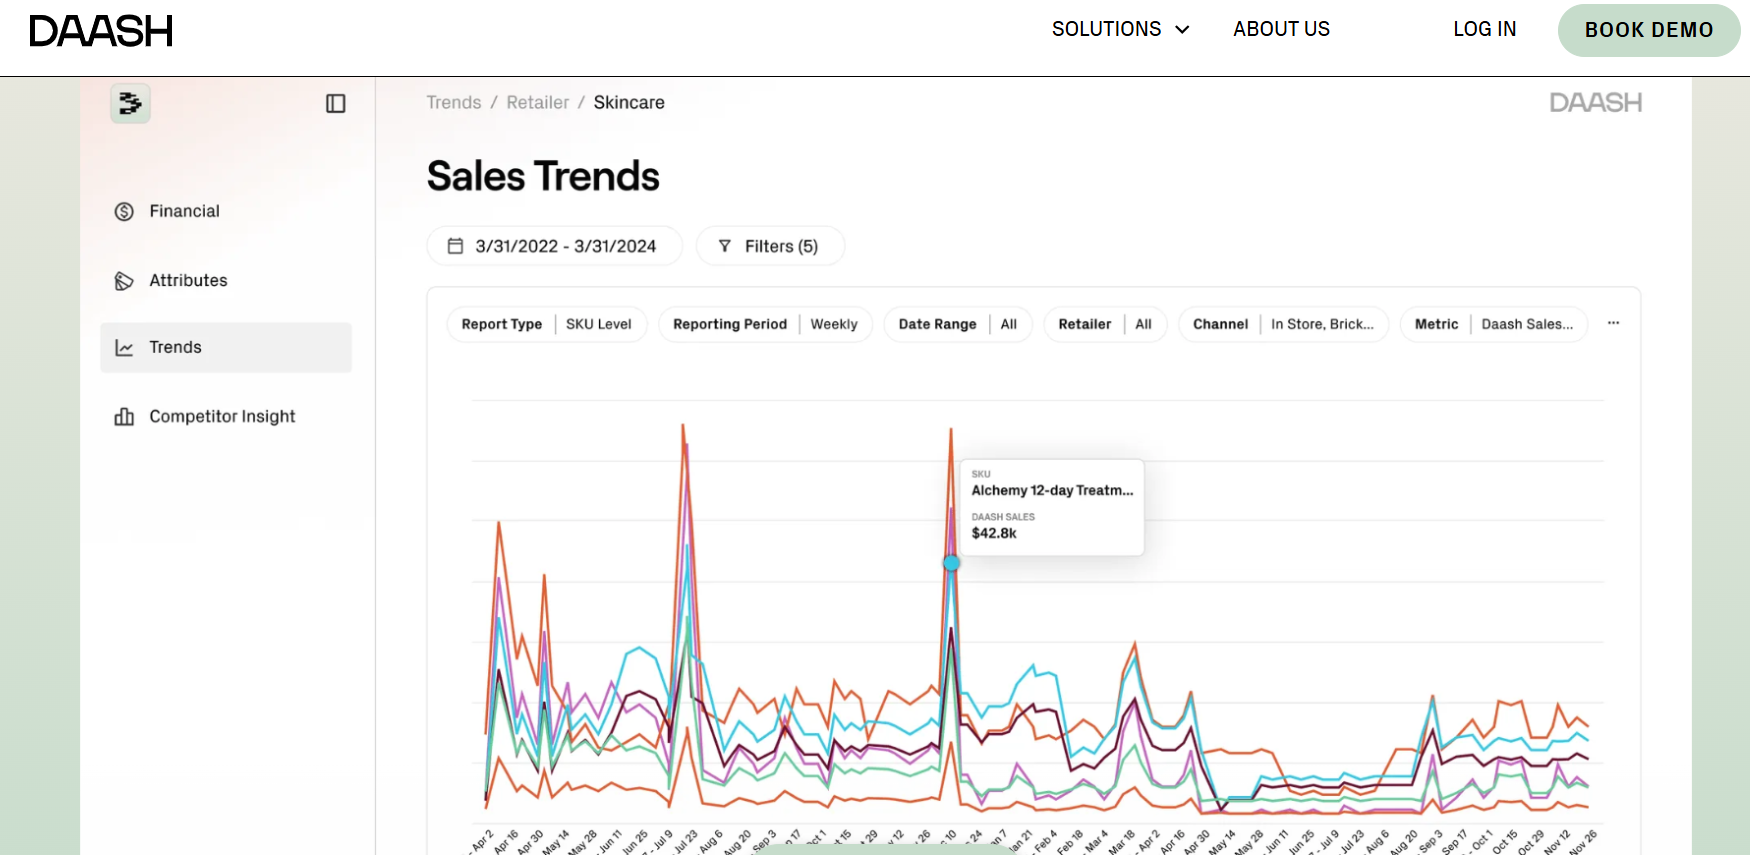Select Competitor Insight in the sidebar
This screenshot has height=855, width=1750.
coord(222,417)
